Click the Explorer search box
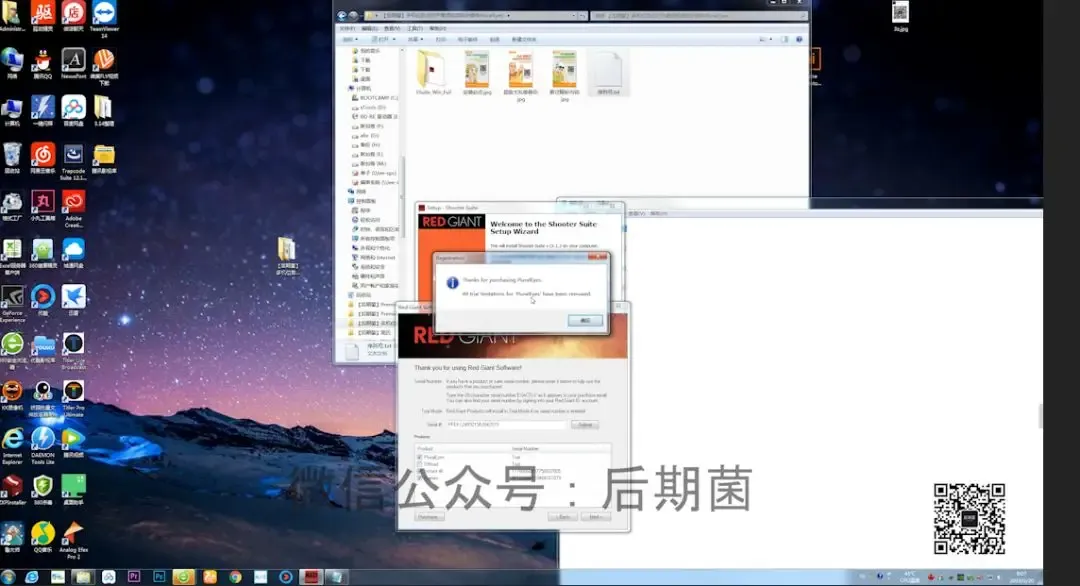The height and width of the screenshot is (586, 1080). 698,15
